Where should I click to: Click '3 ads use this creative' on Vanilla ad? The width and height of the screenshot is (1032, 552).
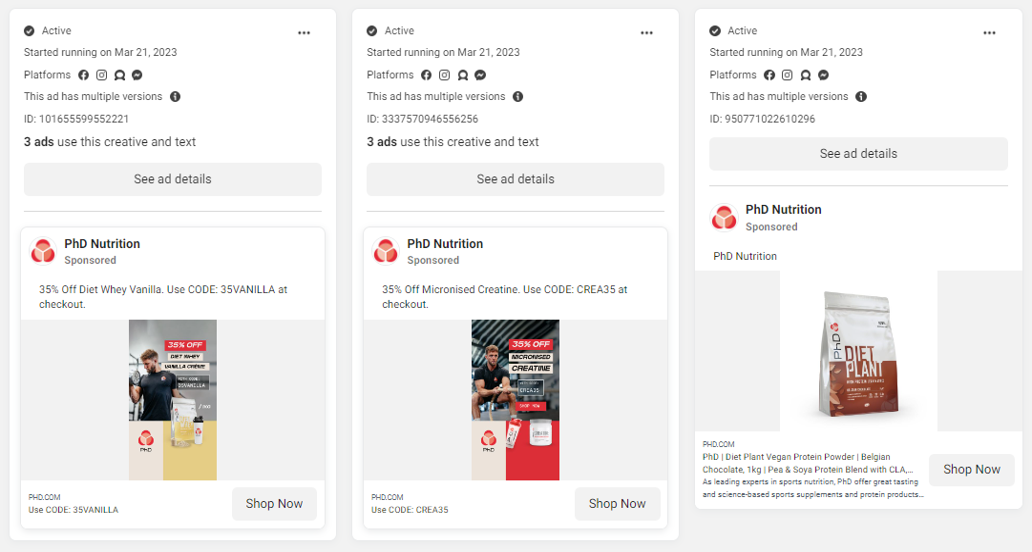pos(110,141)
